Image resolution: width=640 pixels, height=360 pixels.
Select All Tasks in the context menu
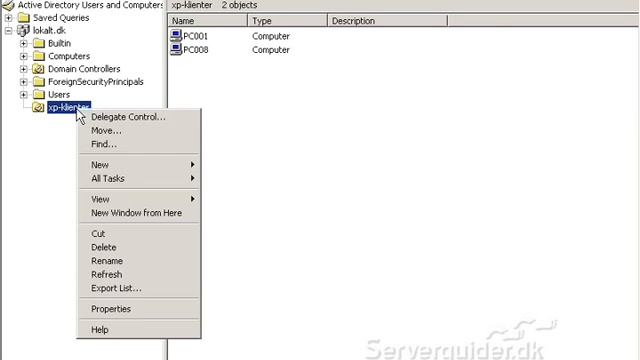coord(139,178)
